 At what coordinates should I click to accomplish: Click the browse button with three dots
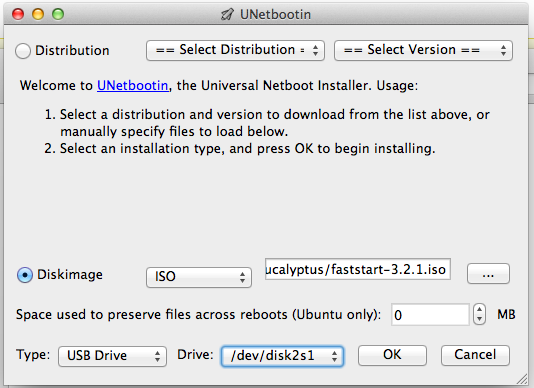(488, 274)
